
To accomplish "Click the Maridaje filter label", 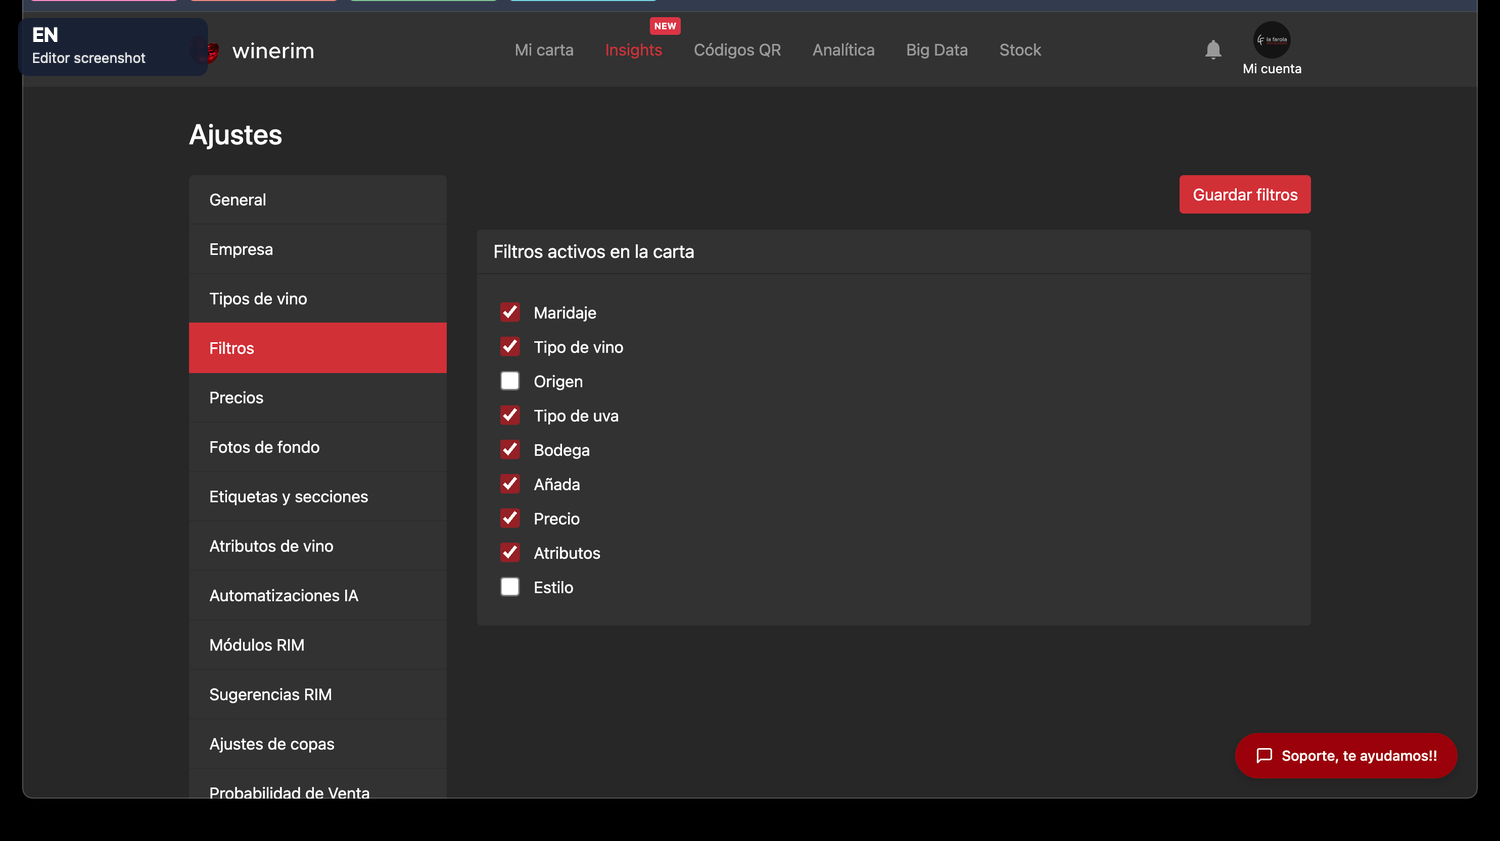I will click(565, 313).
